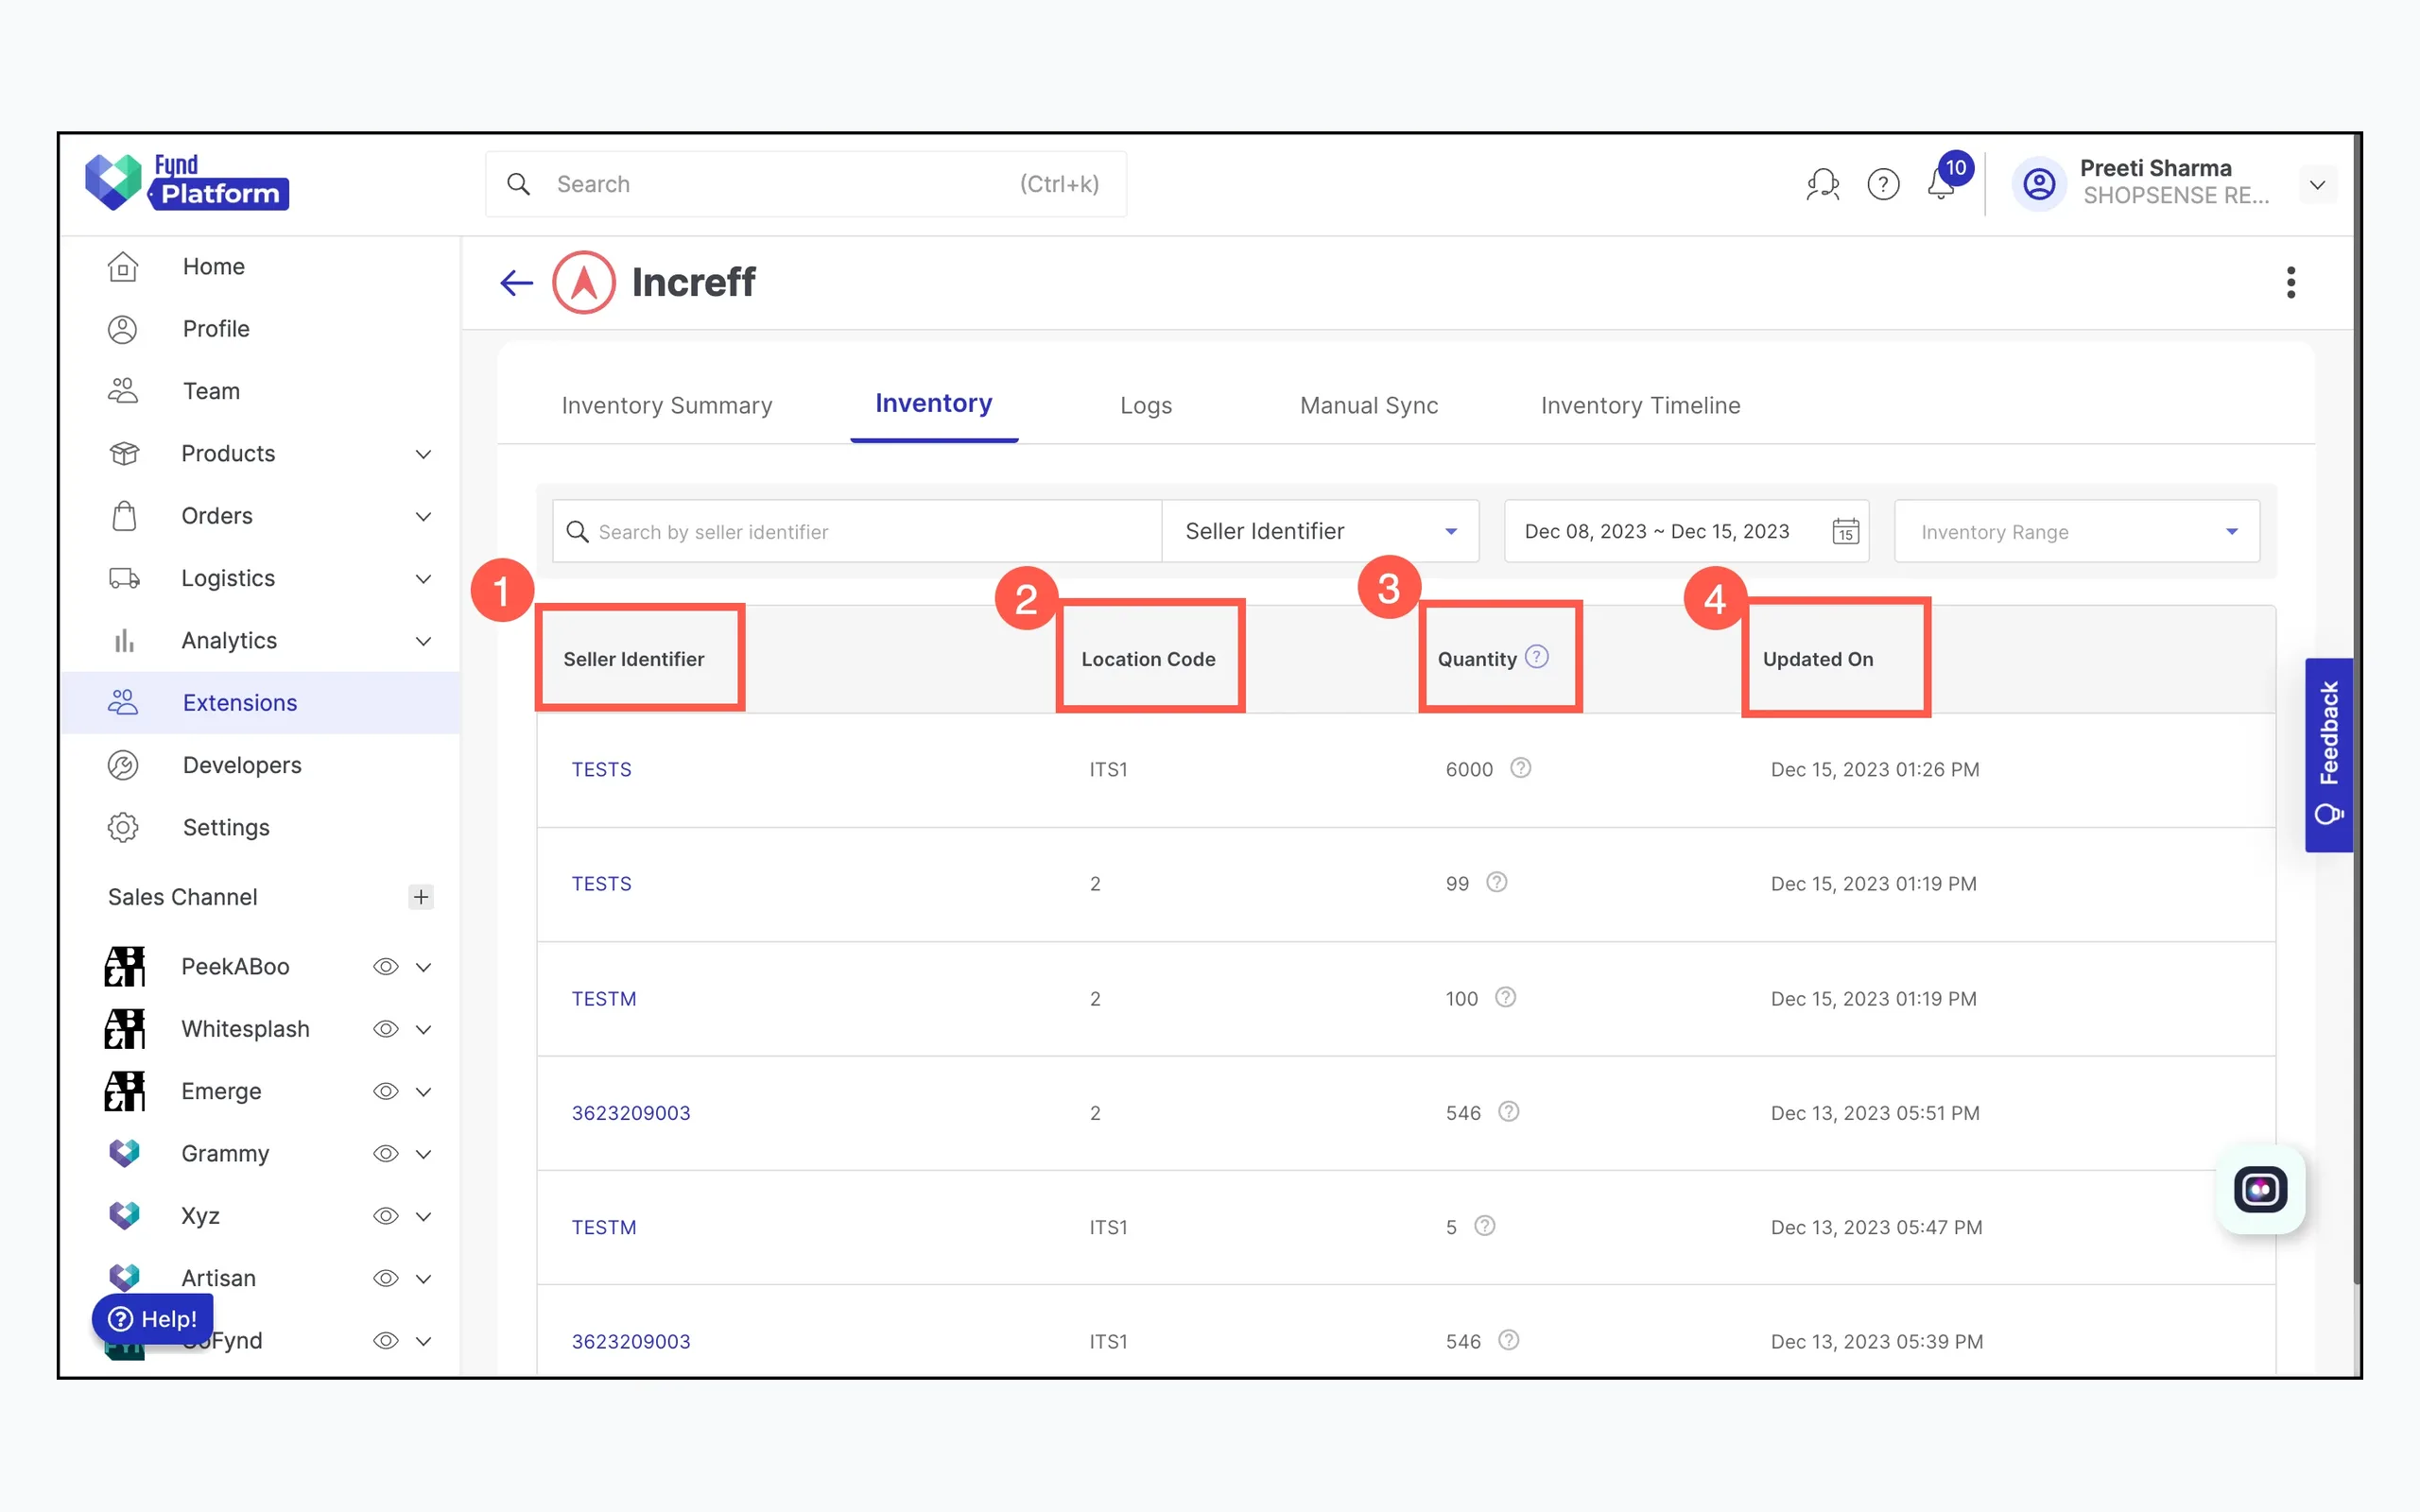Click the Settings gear icon in sidebar
Viewport: 2420px width, 1512px height.
coord(123,828)
